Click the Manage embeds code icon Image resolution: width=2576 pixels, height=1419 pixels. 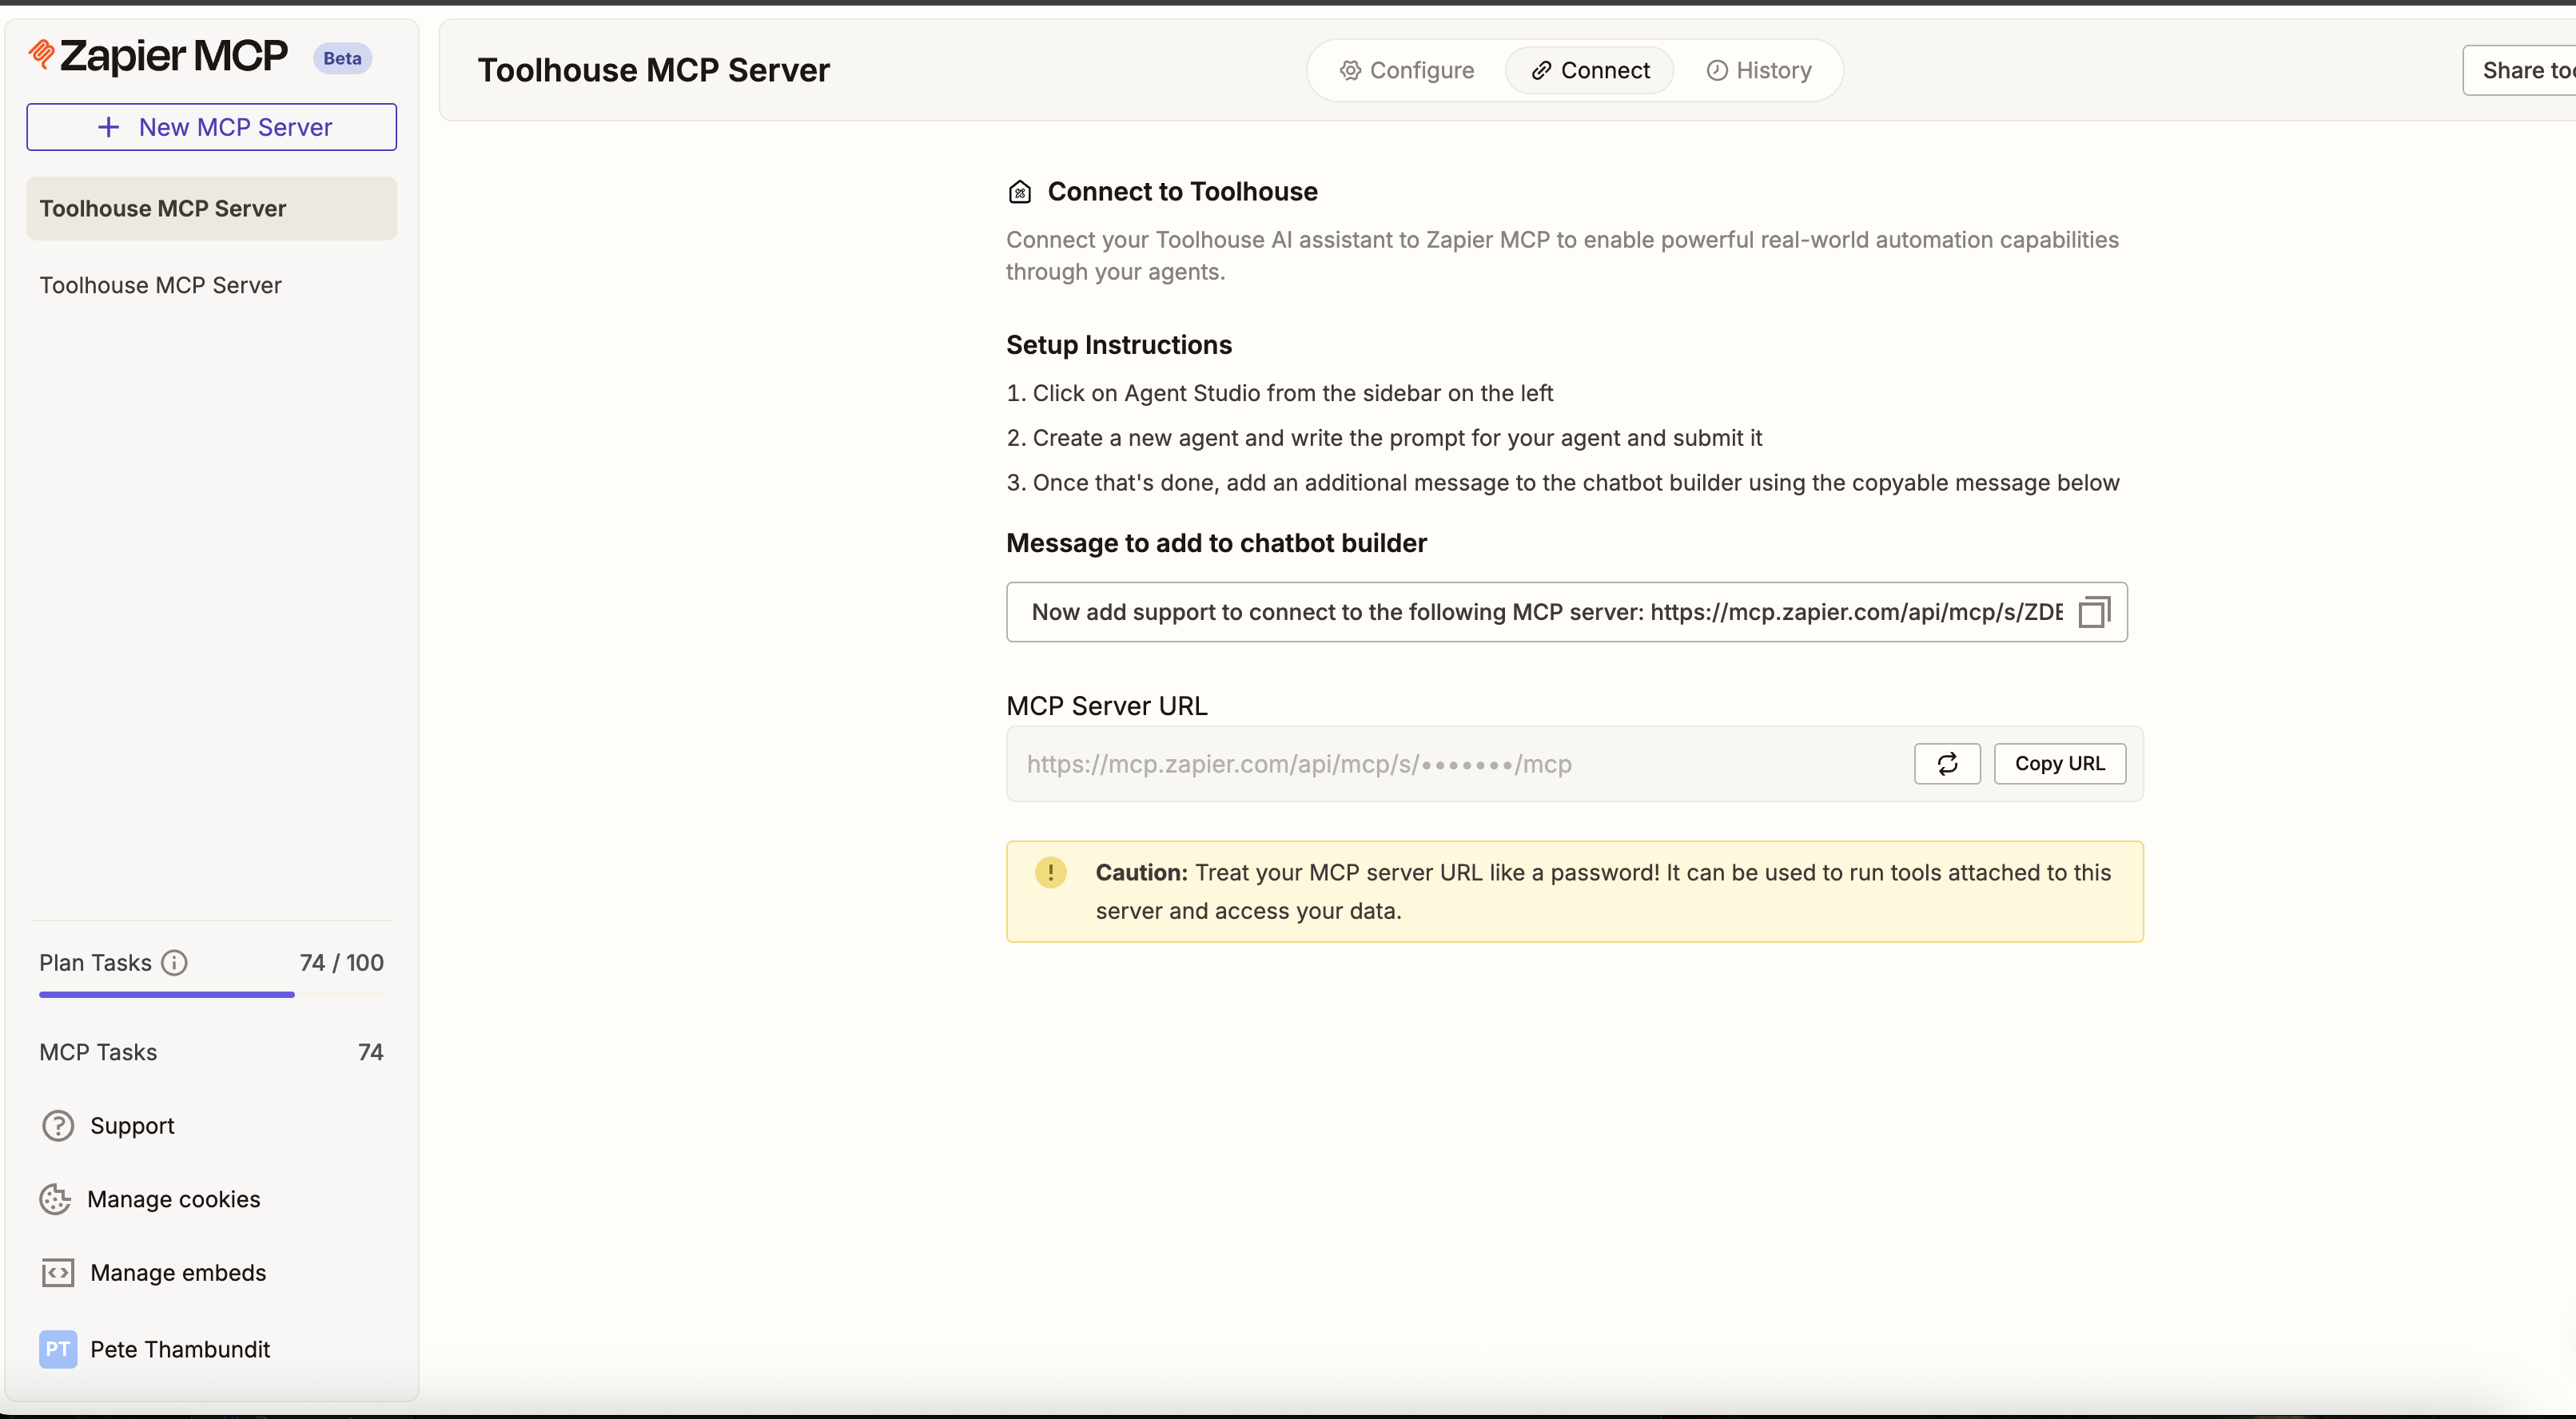point(58,1273)
